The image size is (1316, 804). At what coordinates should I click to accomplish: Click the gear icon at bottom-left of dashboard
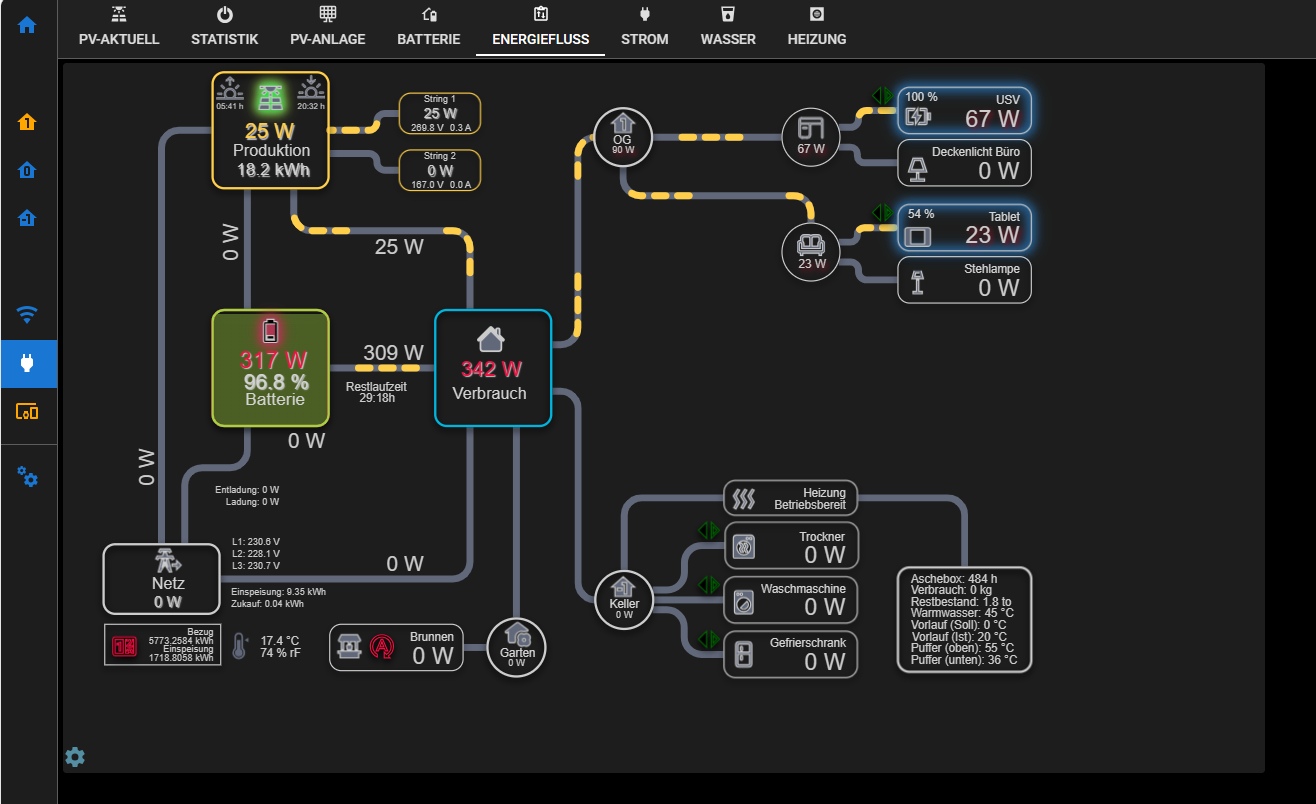coord(75,757)
